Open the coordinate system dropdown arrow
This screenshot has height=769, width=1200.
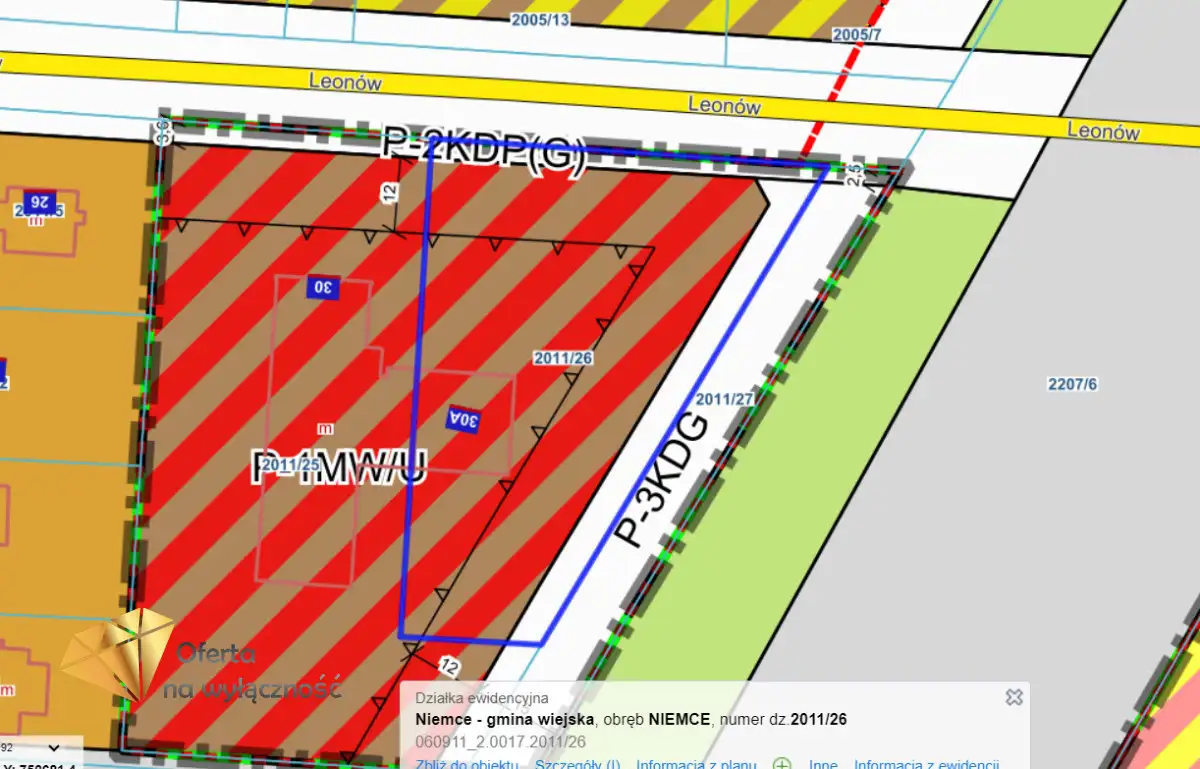(x=54, y=747)
